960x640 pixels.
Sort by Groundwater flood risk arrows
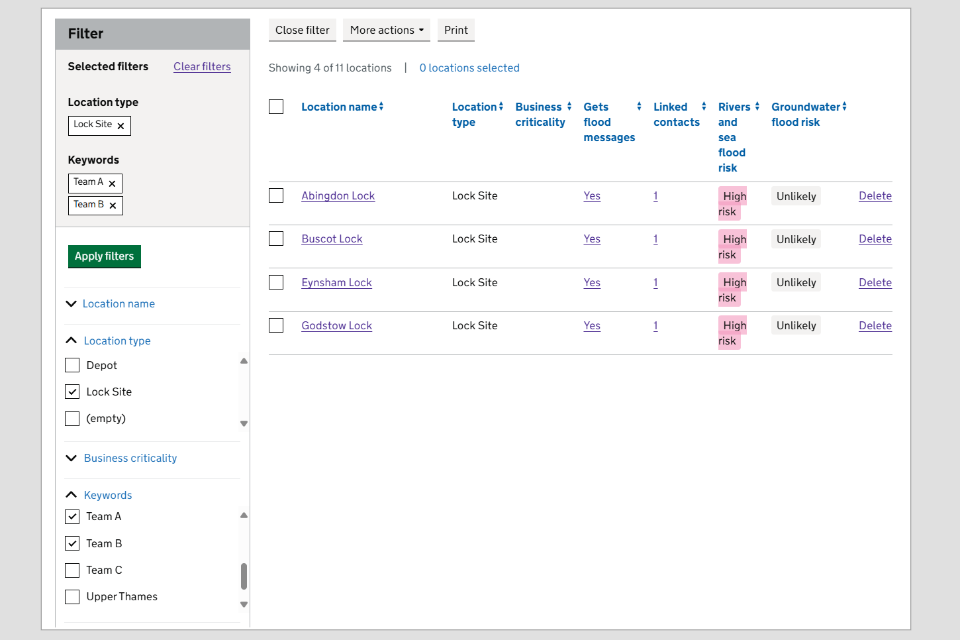[844, 107]
